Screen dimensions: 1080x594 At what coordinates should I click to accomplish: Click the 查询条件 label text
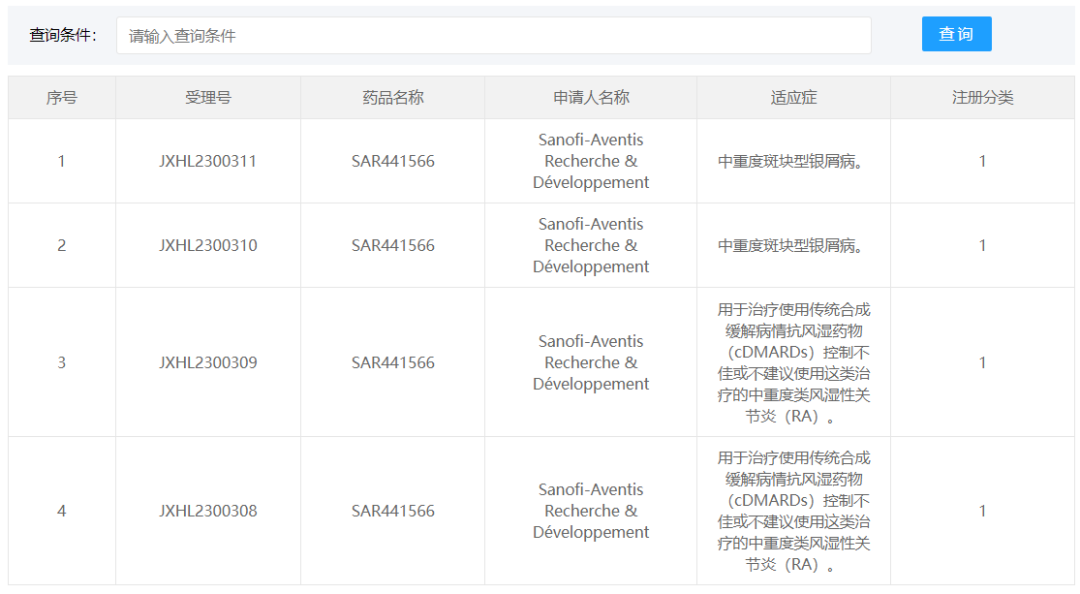pyautogui.click(x=63, y=35)
